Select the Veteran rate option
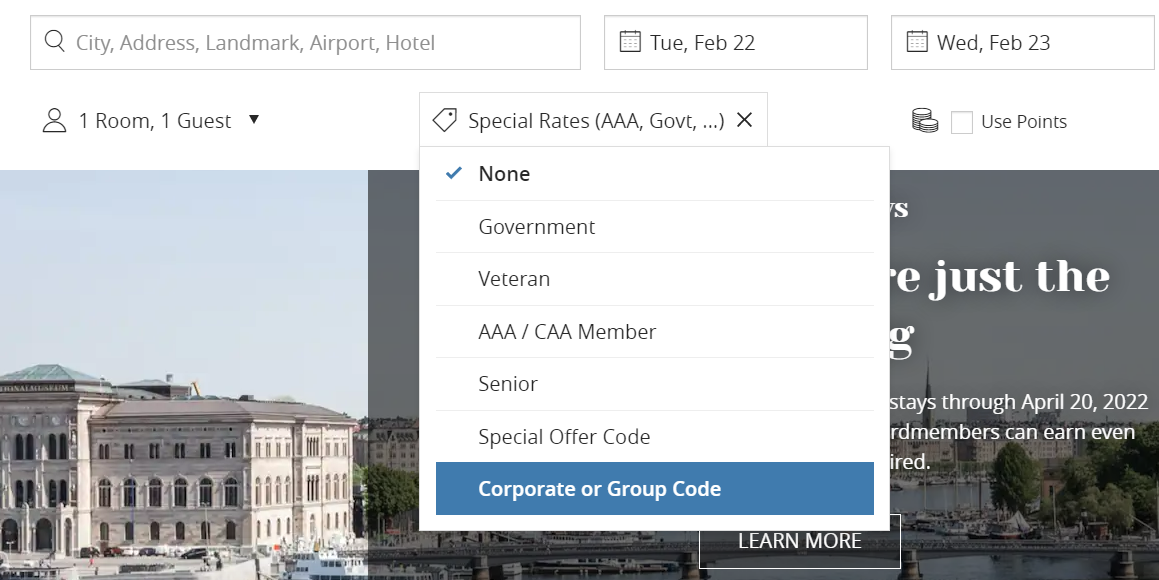The height and width of the screenshot is (580, 1159). point(514,279)
